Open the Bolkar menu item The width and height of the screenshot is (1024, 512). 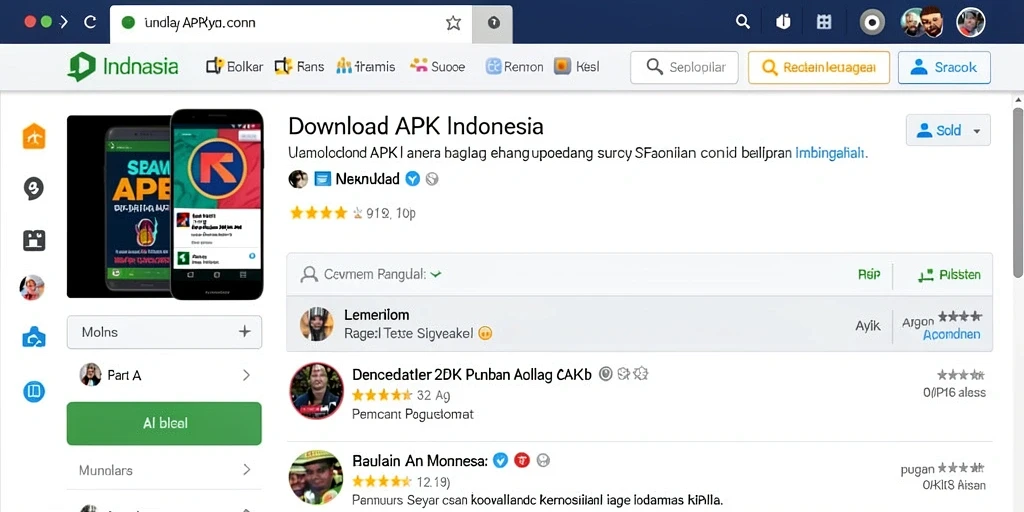click(234, 67)
